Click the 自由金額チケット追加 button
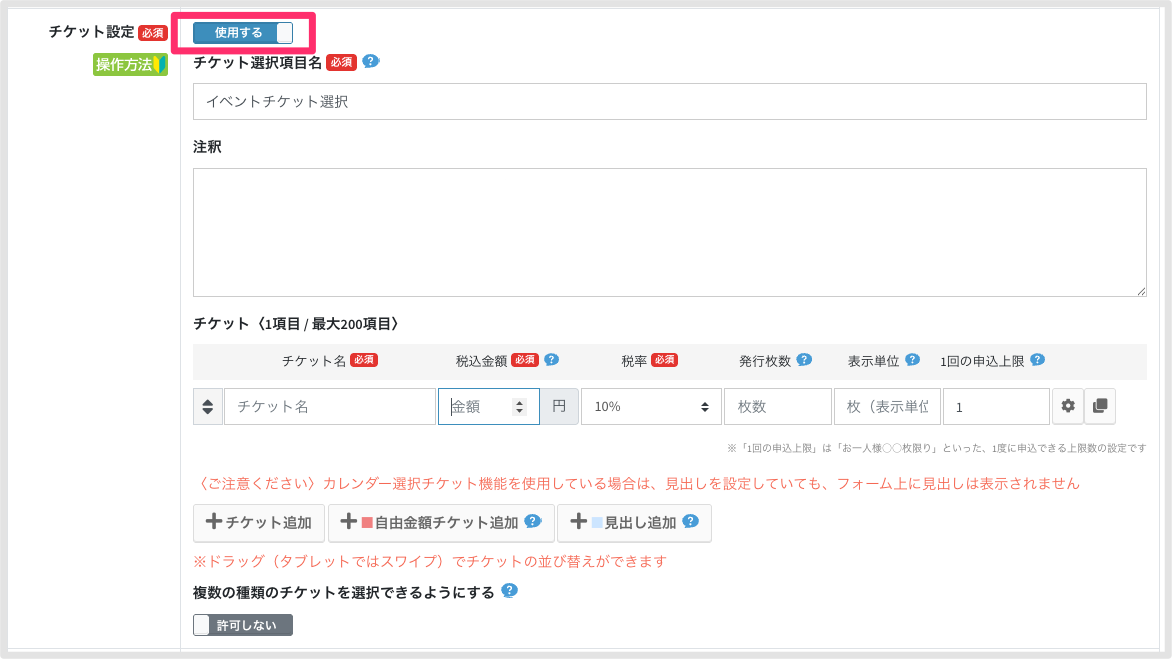This screenshot has width=1172, height=659. tap(441, 522)
